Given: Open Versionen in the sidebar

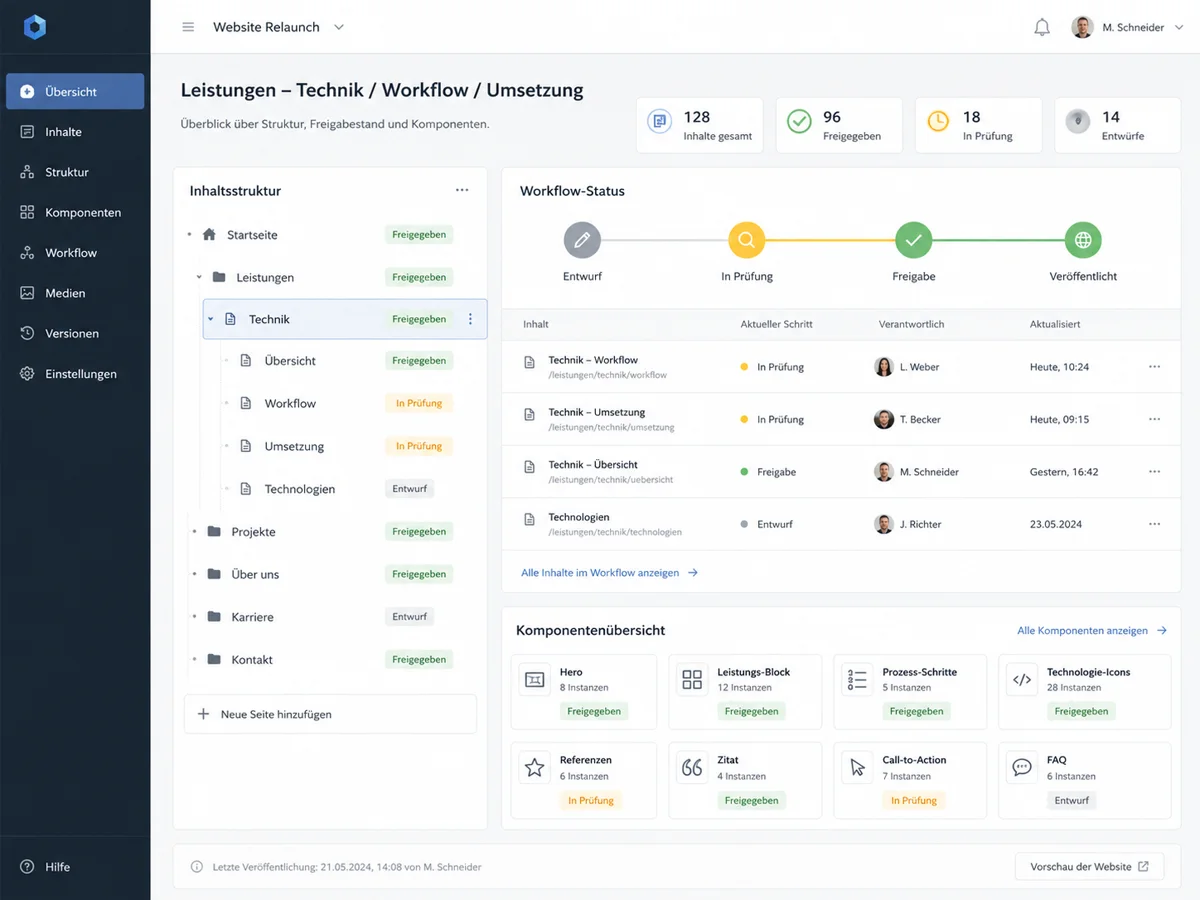Looking at the screenshot, I should pos(75,333).
